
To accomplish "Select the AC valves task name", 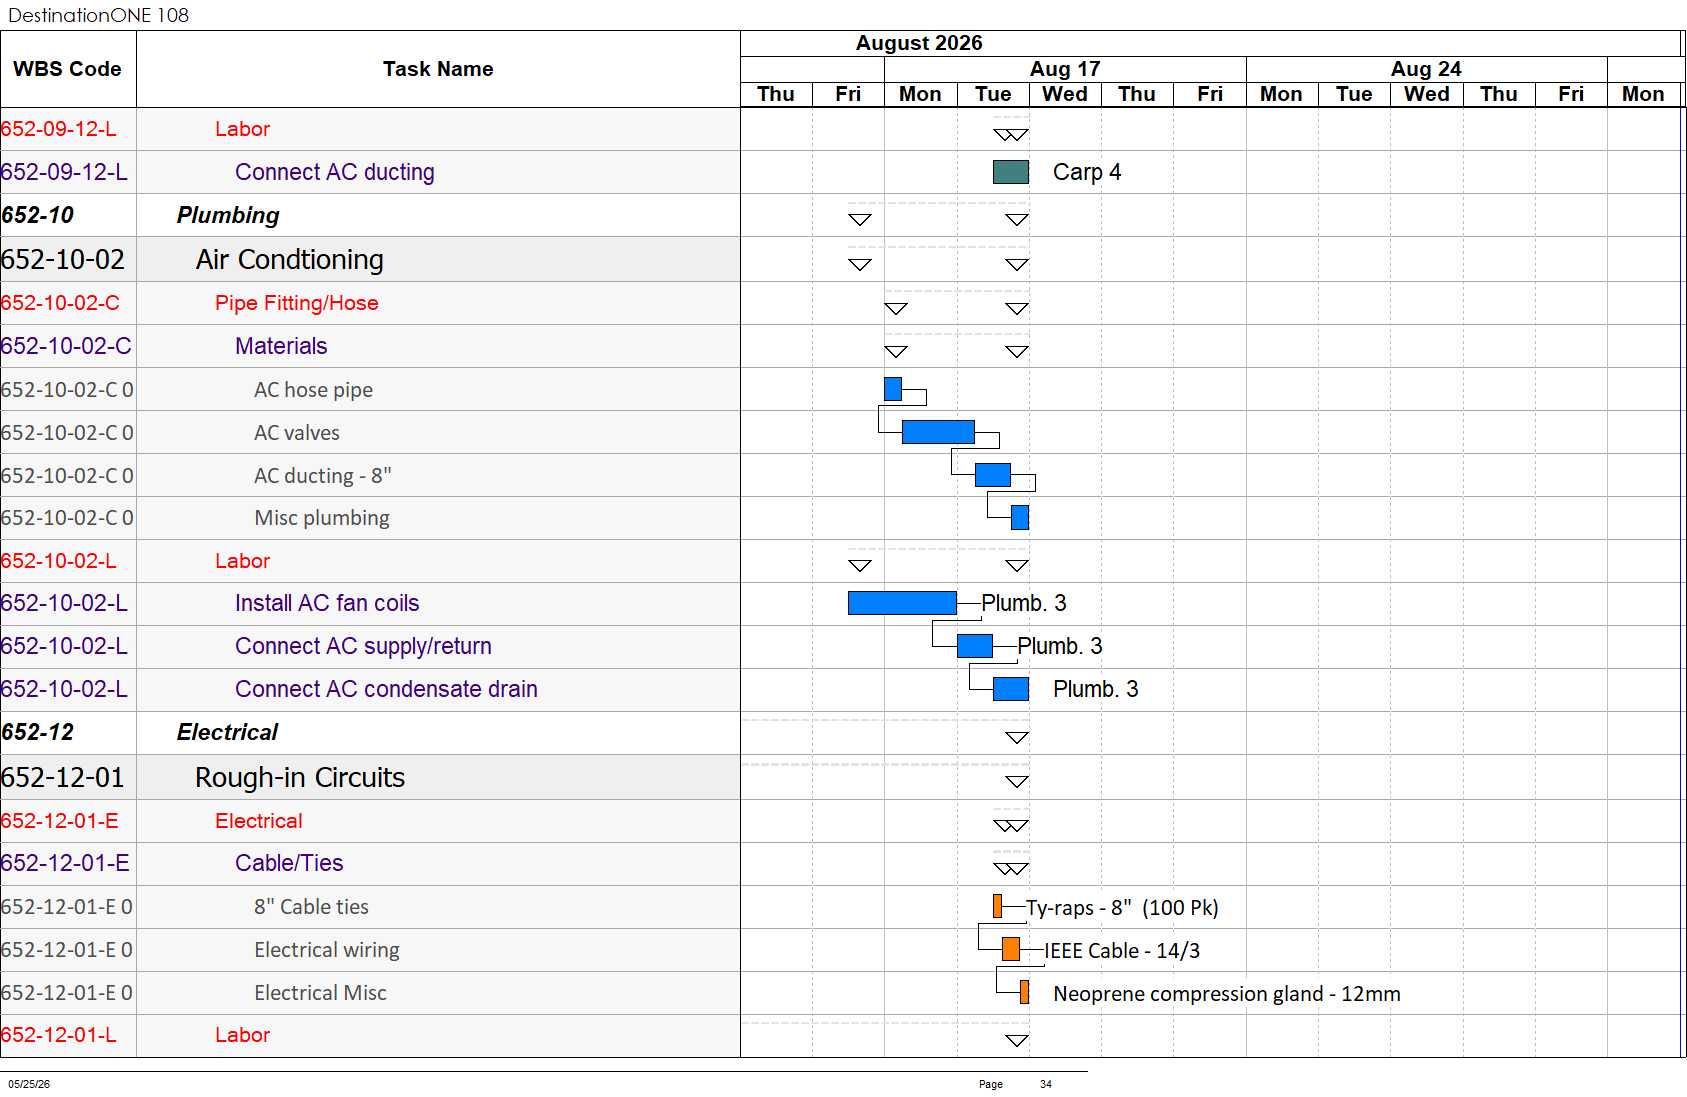I will [x=297, y=433].
